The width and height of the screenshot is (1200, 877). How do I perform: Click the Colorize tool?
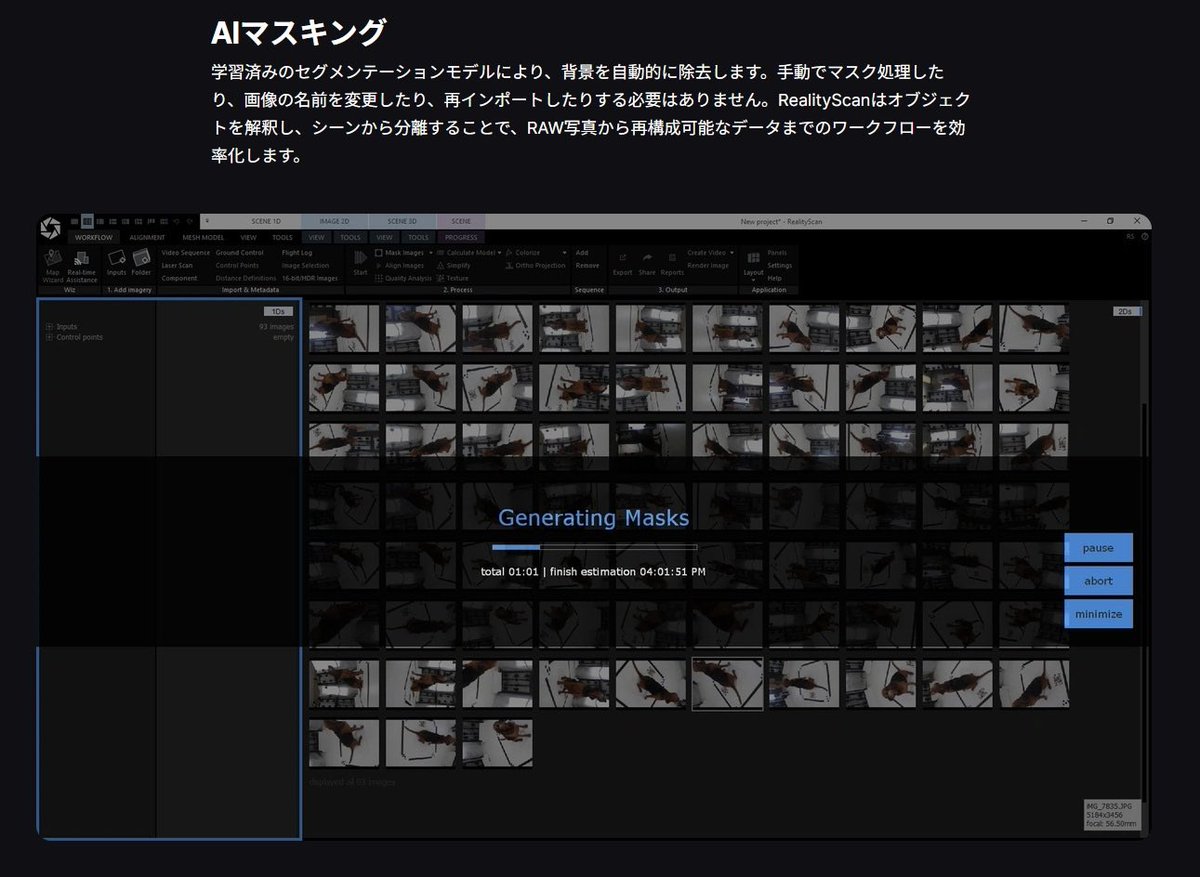click(522, 253)
